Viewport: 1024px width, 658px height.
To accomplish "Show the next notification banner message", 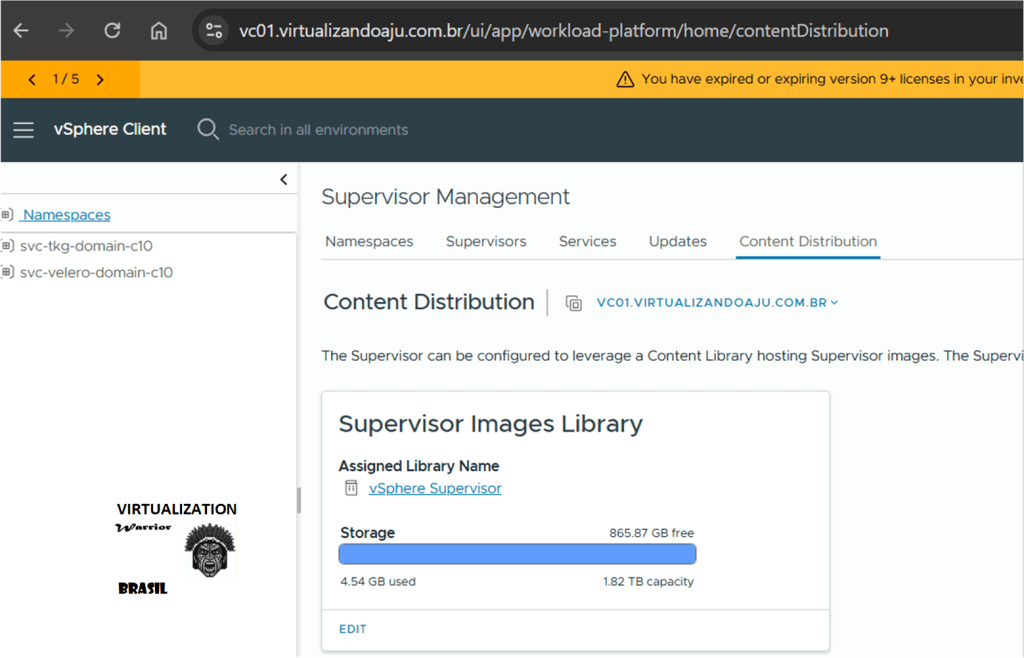I will (100, 79).
